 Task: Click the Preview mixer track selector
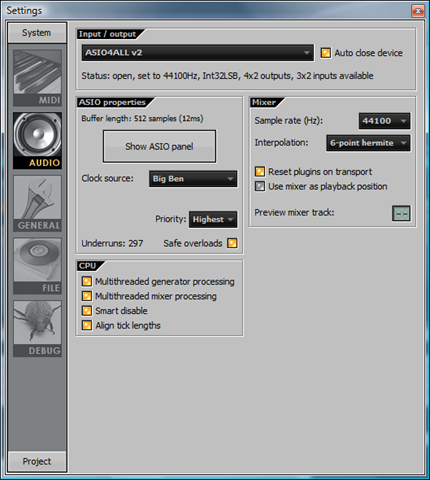point(401,213)
